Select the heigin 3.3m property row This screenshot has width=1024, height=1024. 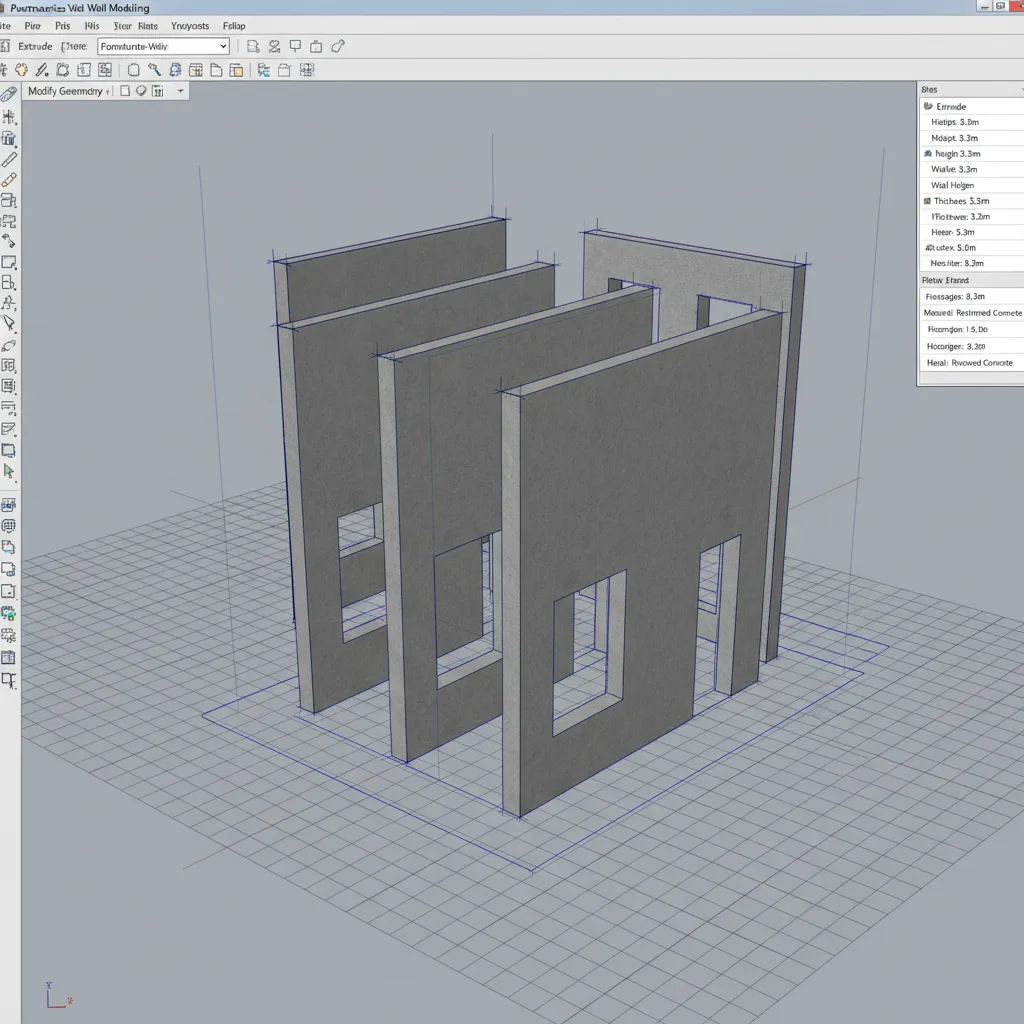[972, 153]
